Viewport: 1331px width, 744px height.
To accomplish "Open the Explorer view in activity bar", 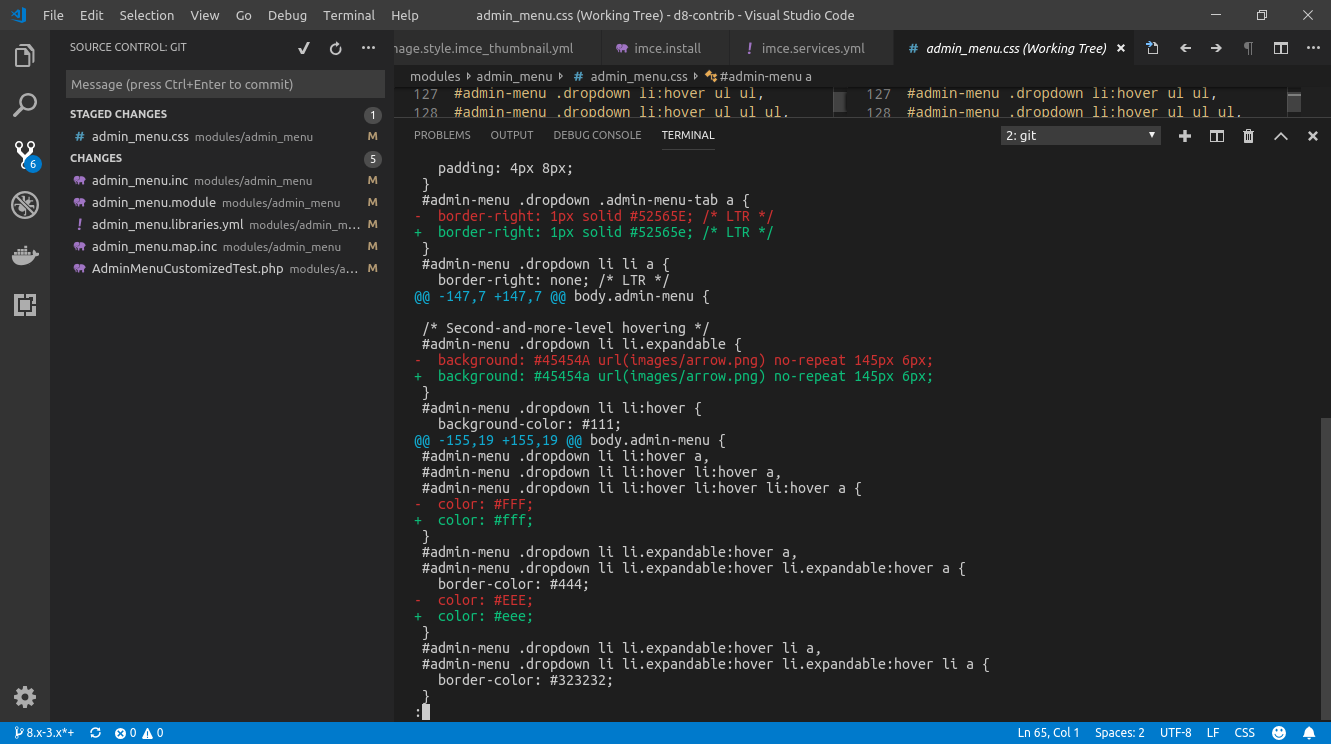I will [x=25, y=56].
